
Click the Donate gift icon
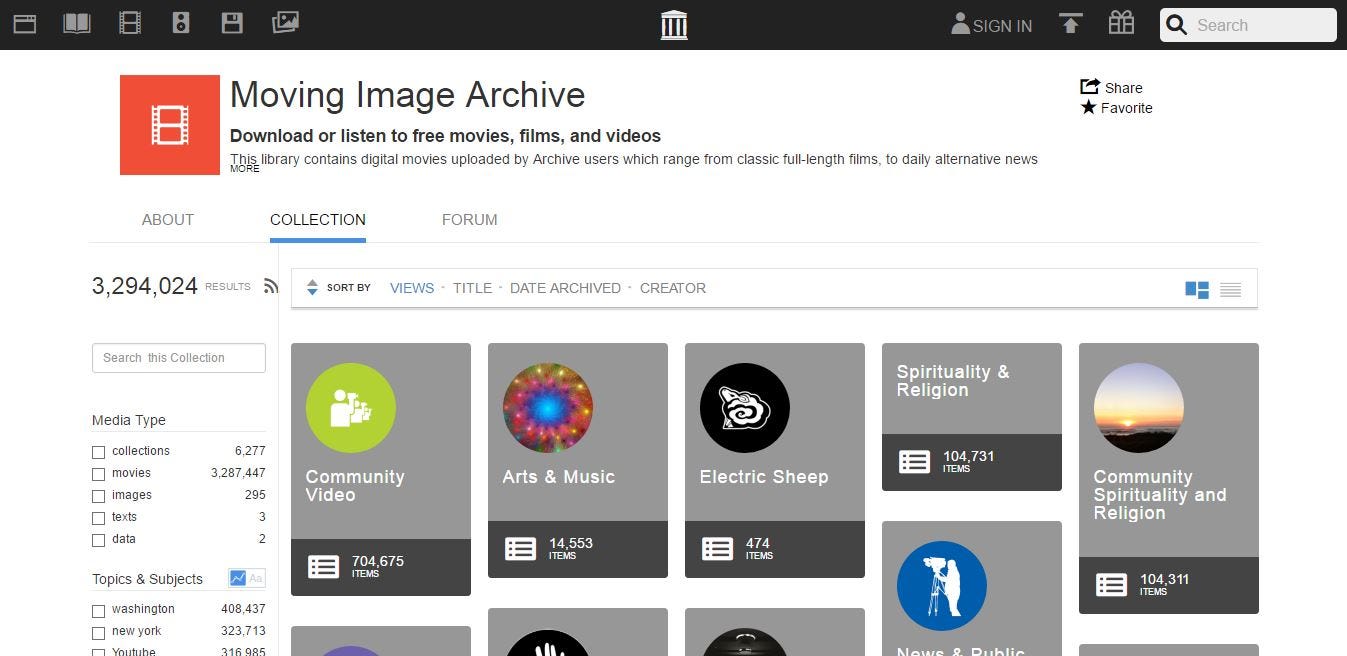pyautogui.click(x=1121, y=23)
